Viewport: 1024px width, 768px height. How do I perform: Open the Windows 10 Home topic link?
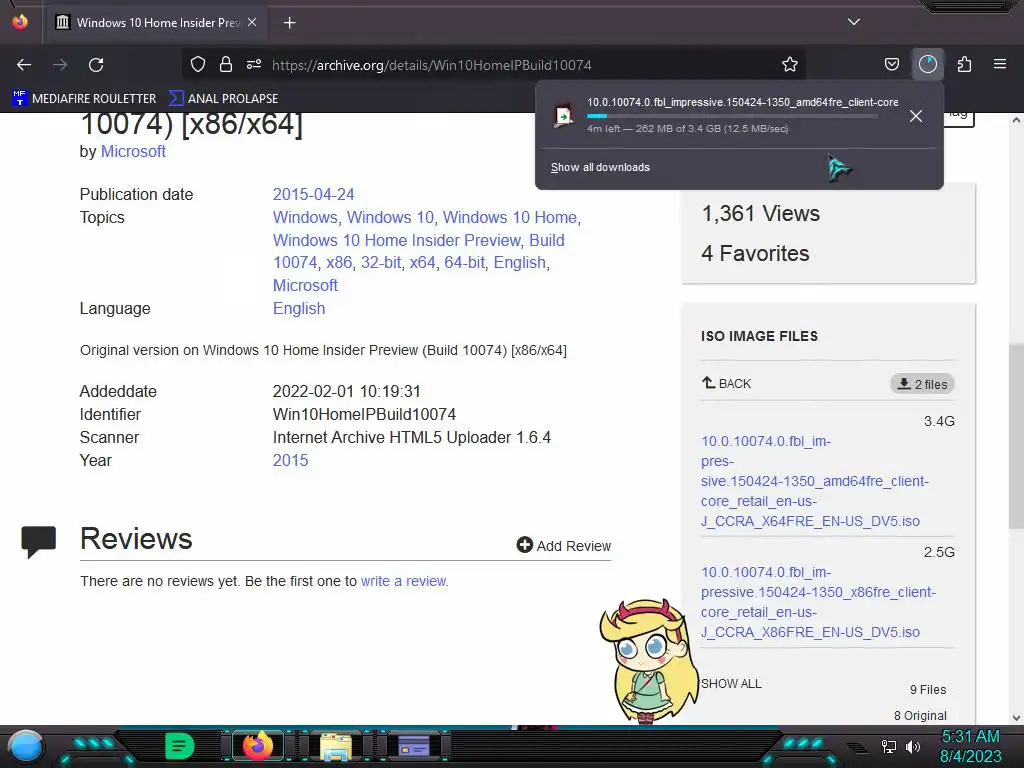[x=509, y=217]
